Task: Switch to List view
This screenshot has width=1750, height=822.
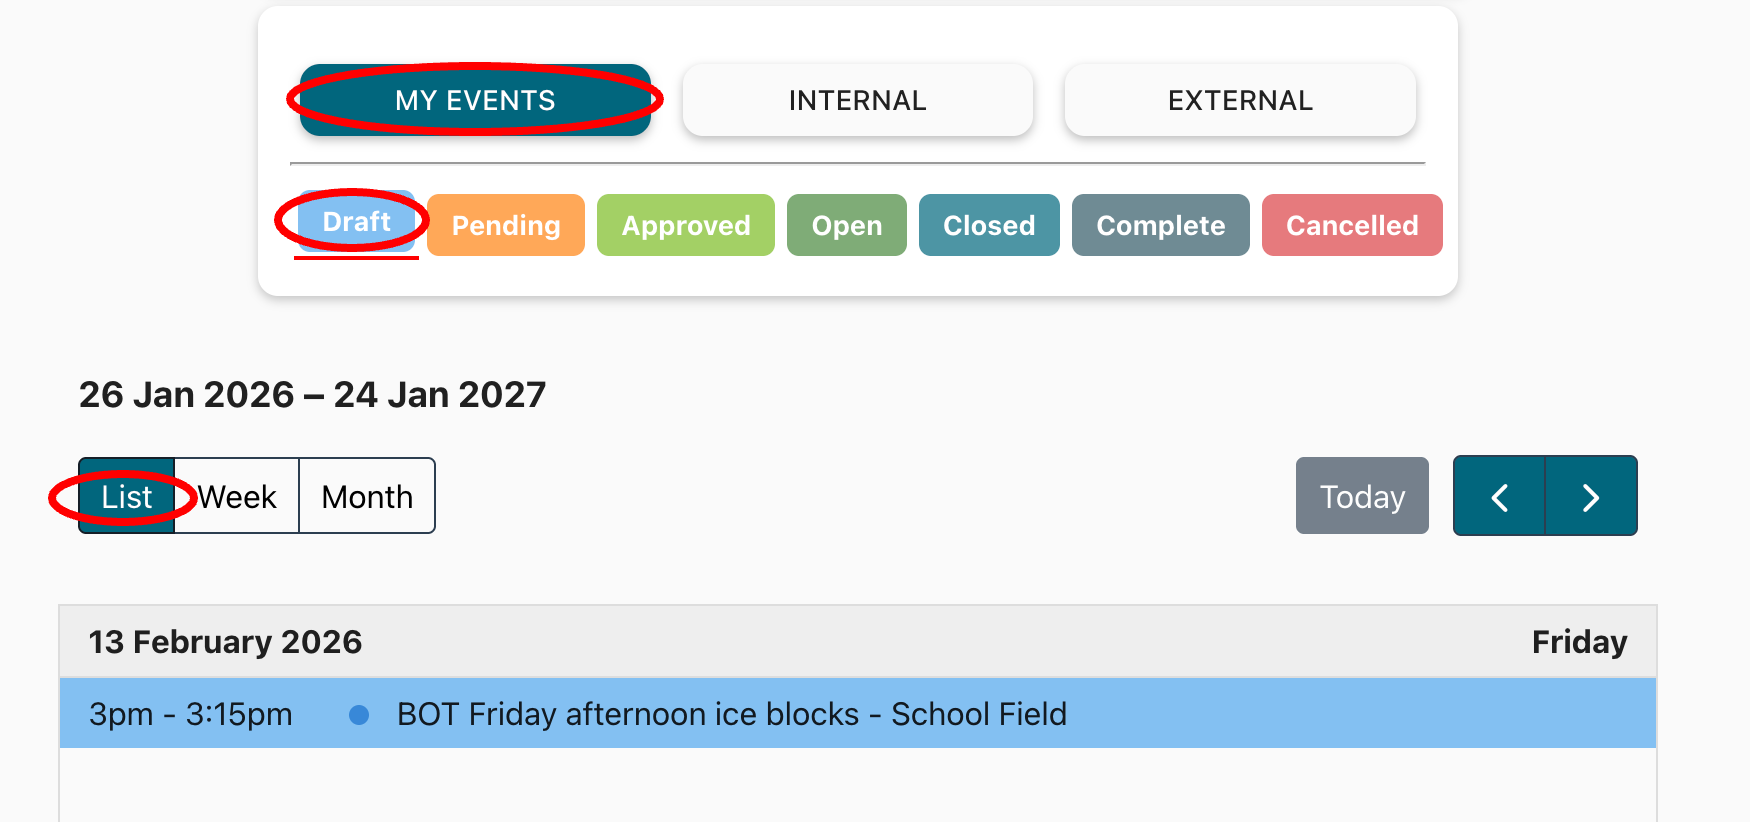Action: click(x=127, y=496)
